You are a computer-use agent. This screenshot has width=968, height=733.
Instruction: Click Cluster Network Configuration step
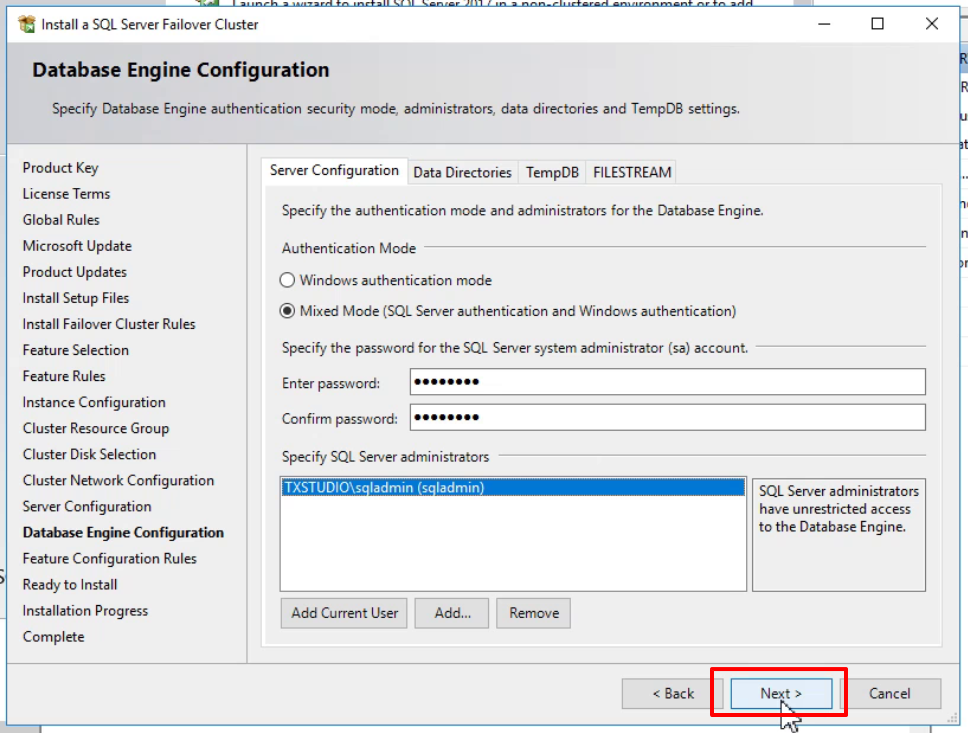(119, 480)
